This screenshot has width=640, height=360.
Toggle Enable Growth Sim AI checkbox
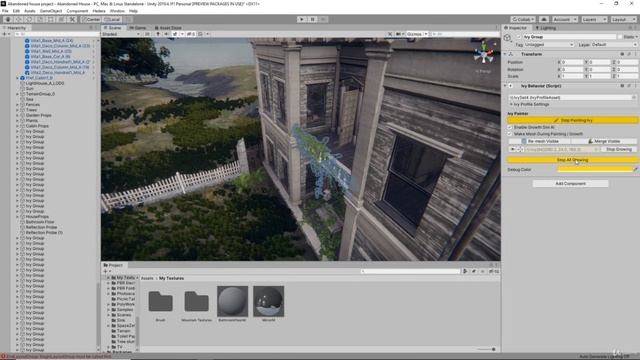tap(509, 127)
